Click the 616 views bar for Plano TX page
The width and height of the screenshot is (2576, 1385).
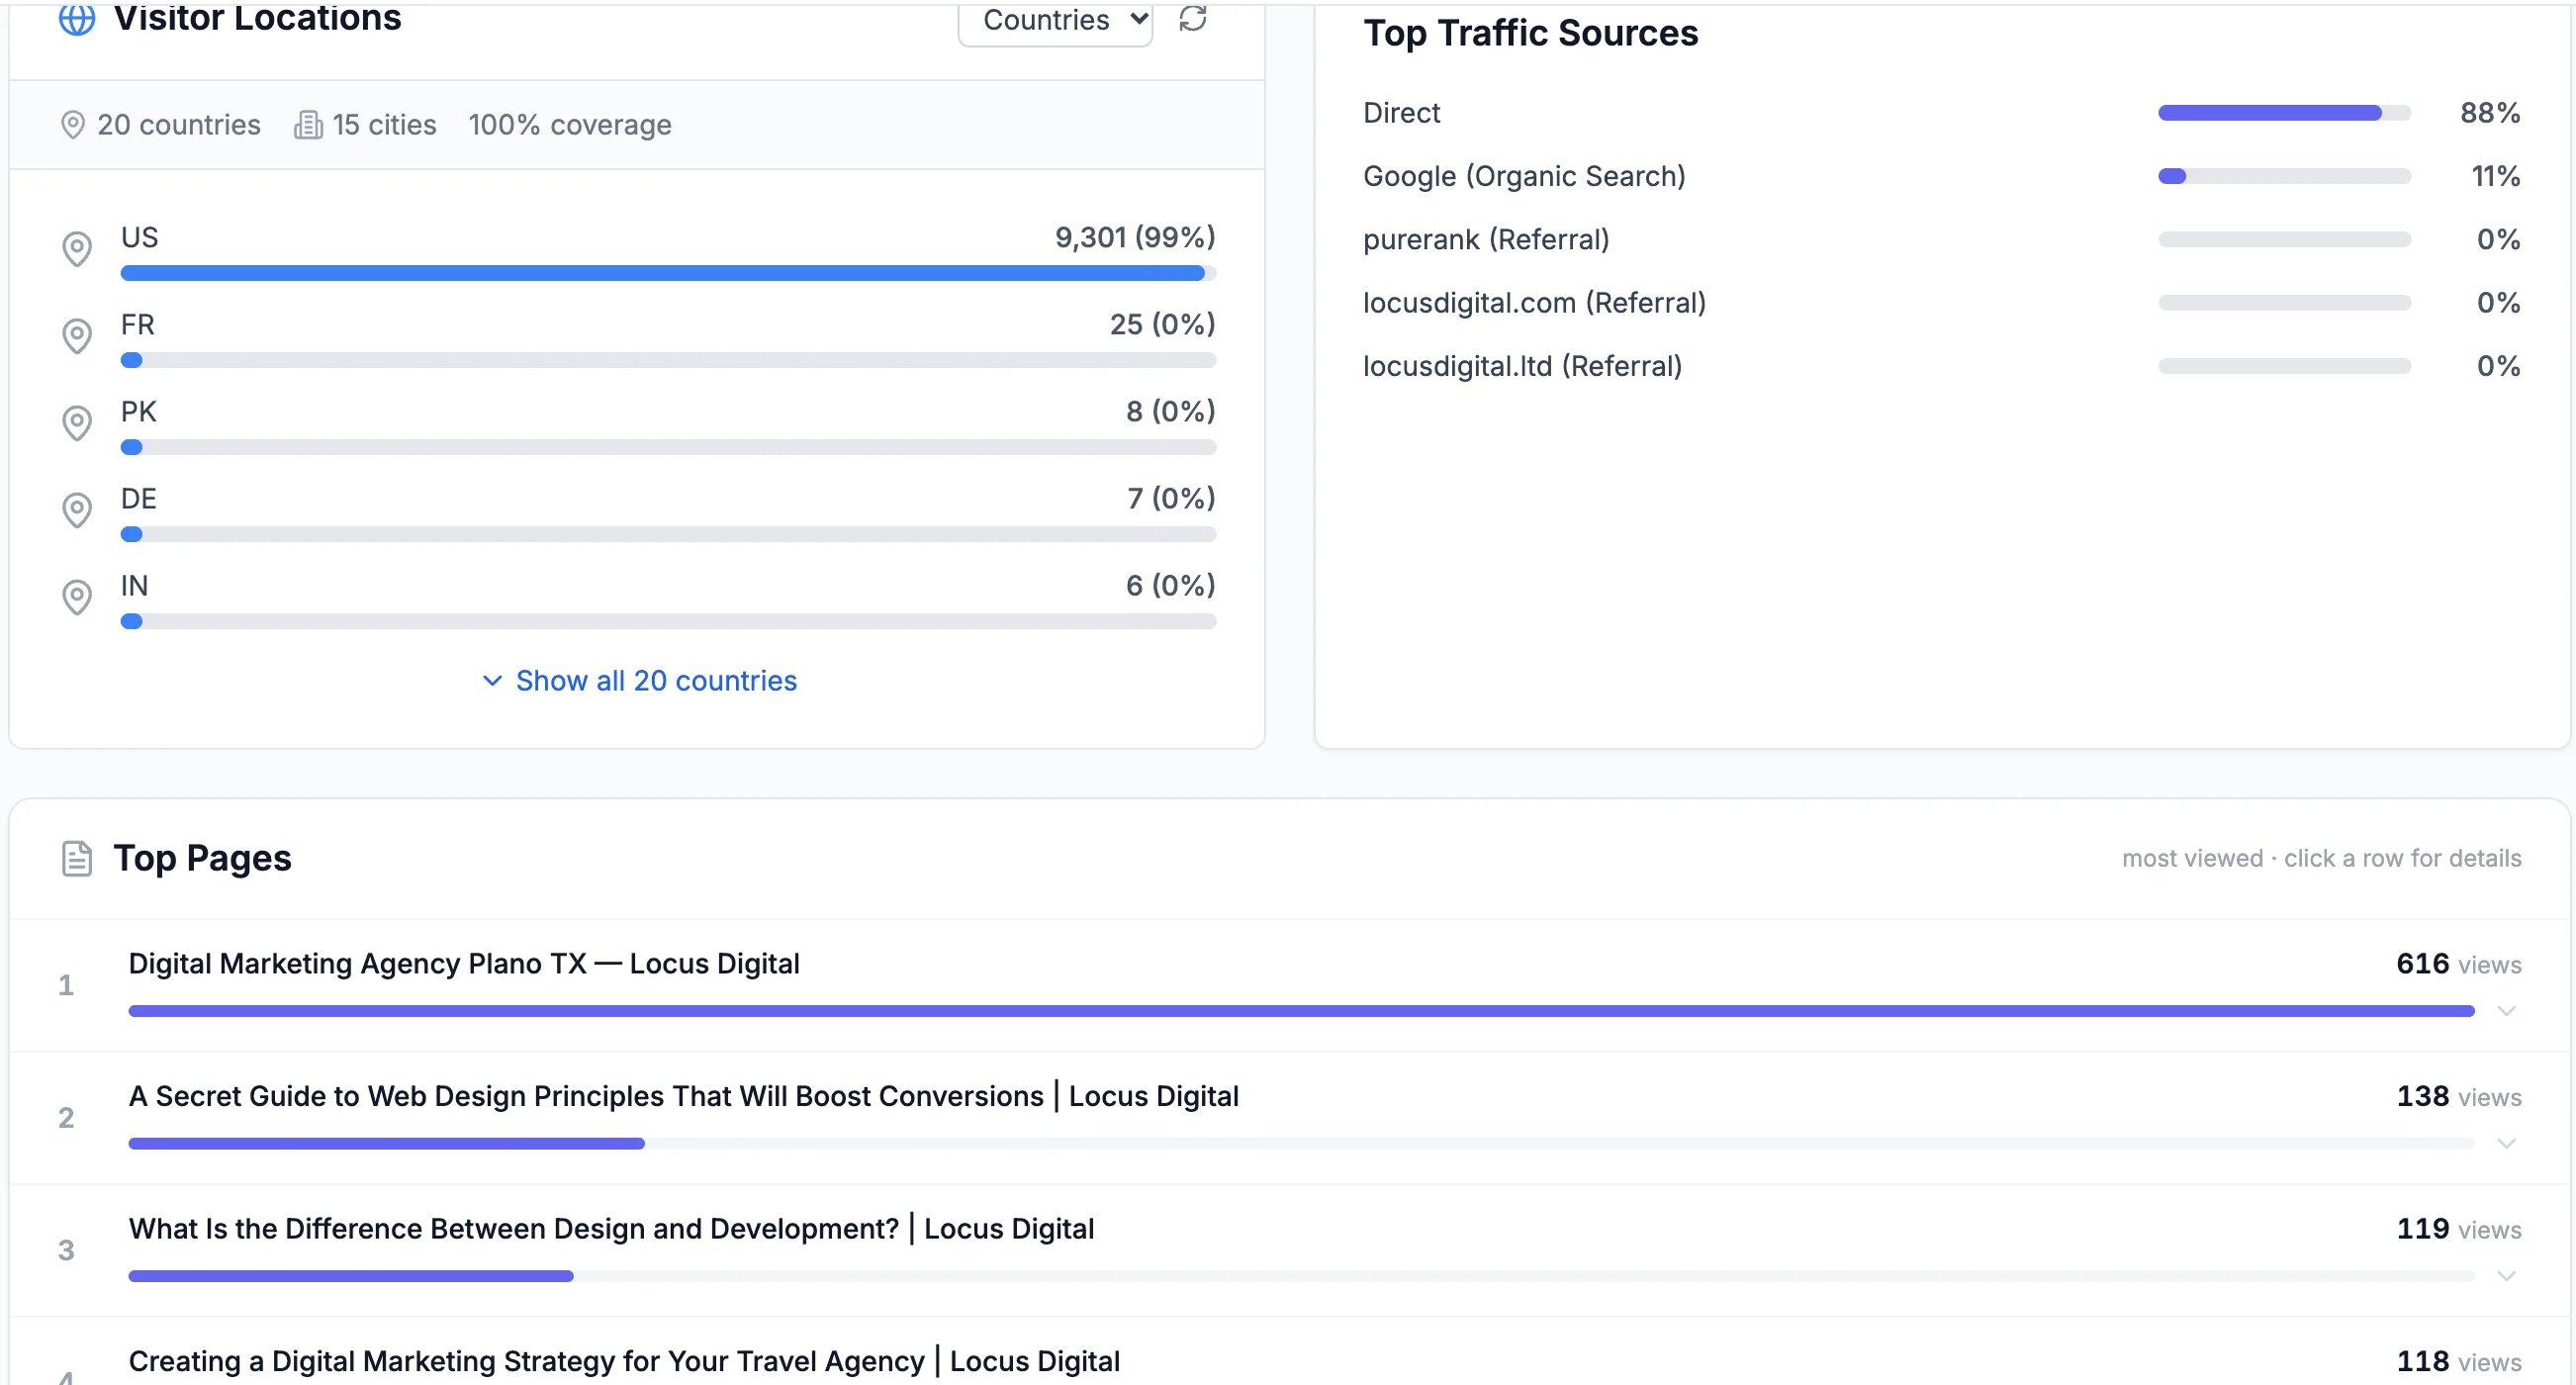[1301, 1011]
